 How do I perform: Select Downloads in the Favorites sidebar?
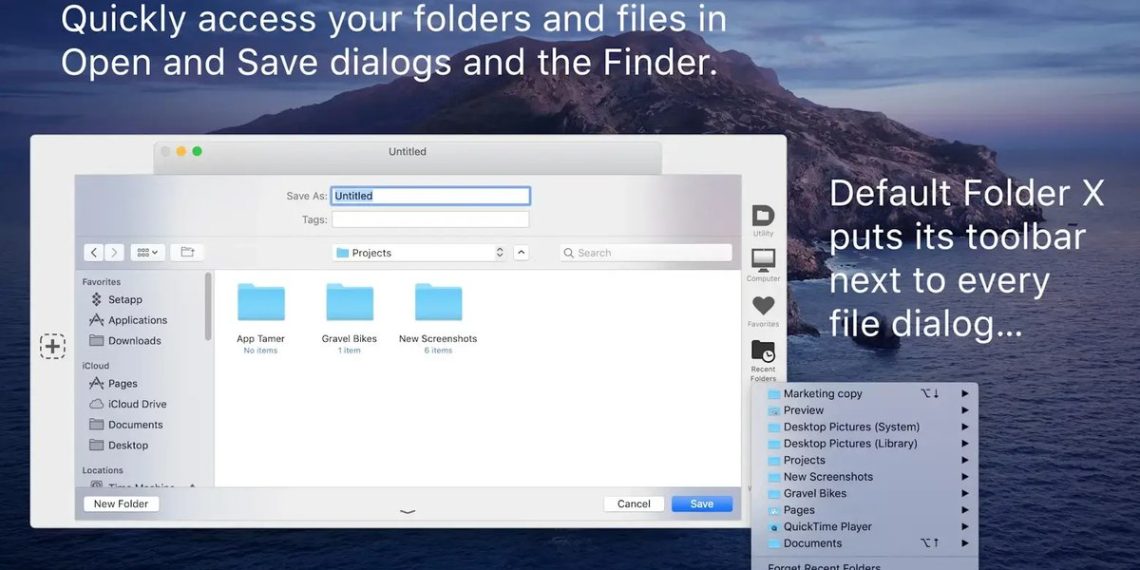[134, 341]
